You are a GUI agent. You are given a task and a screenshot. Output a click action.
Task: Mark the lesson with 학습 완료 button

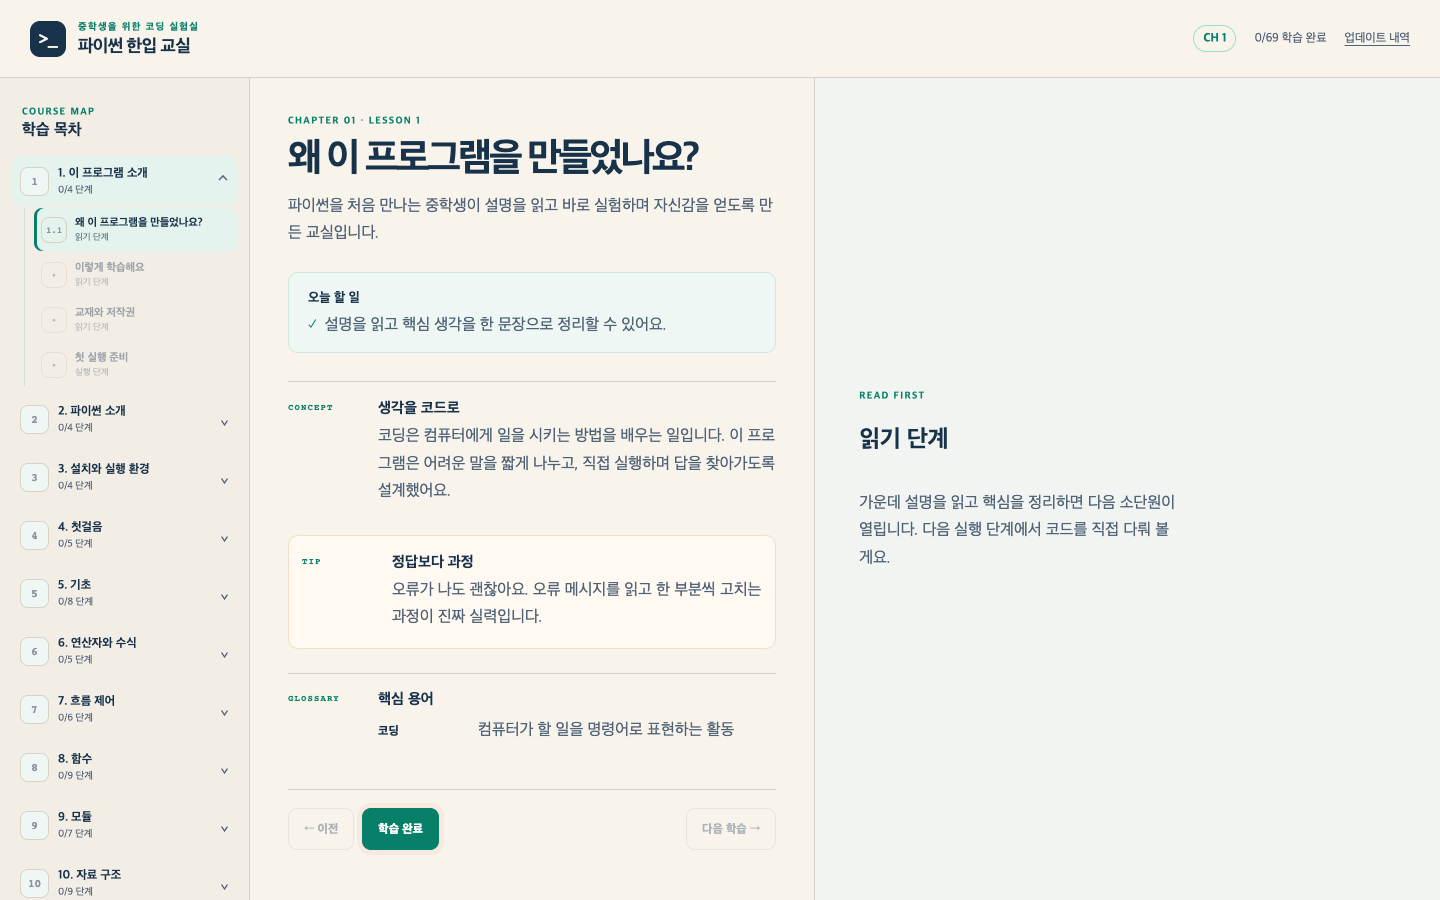tap(400, 829)
